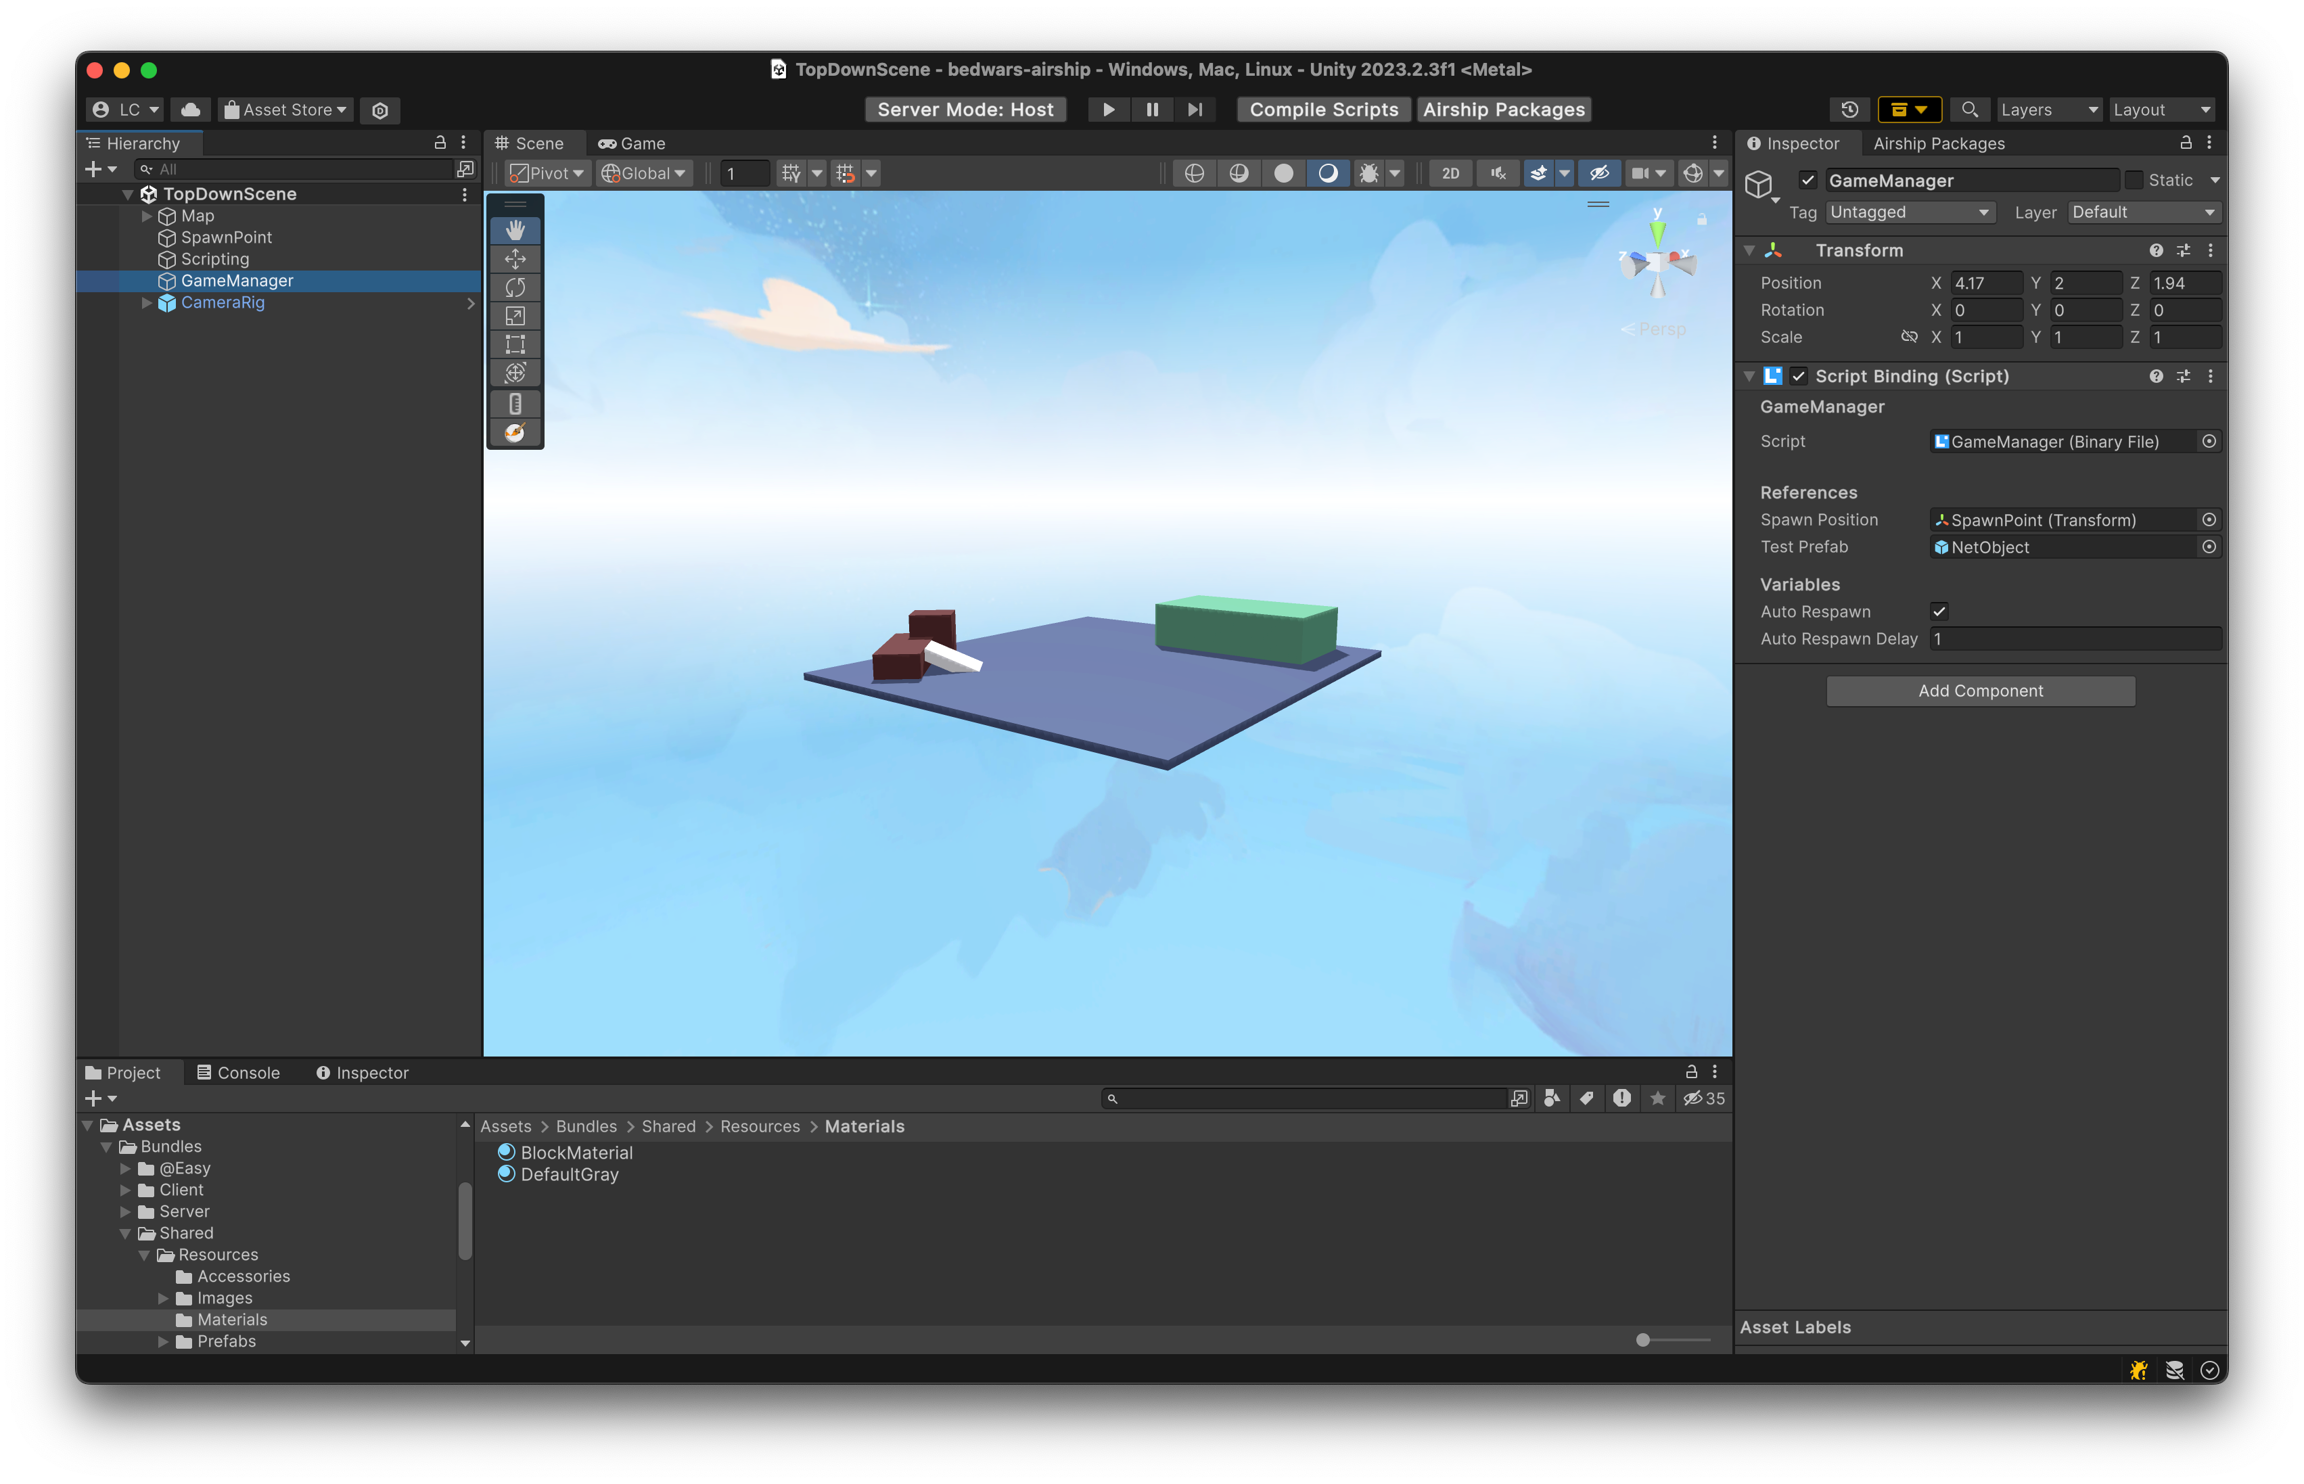Screen dimensions: 2304x1484
Task: Lock the Inspector panel
Action: click(2185, 143)
